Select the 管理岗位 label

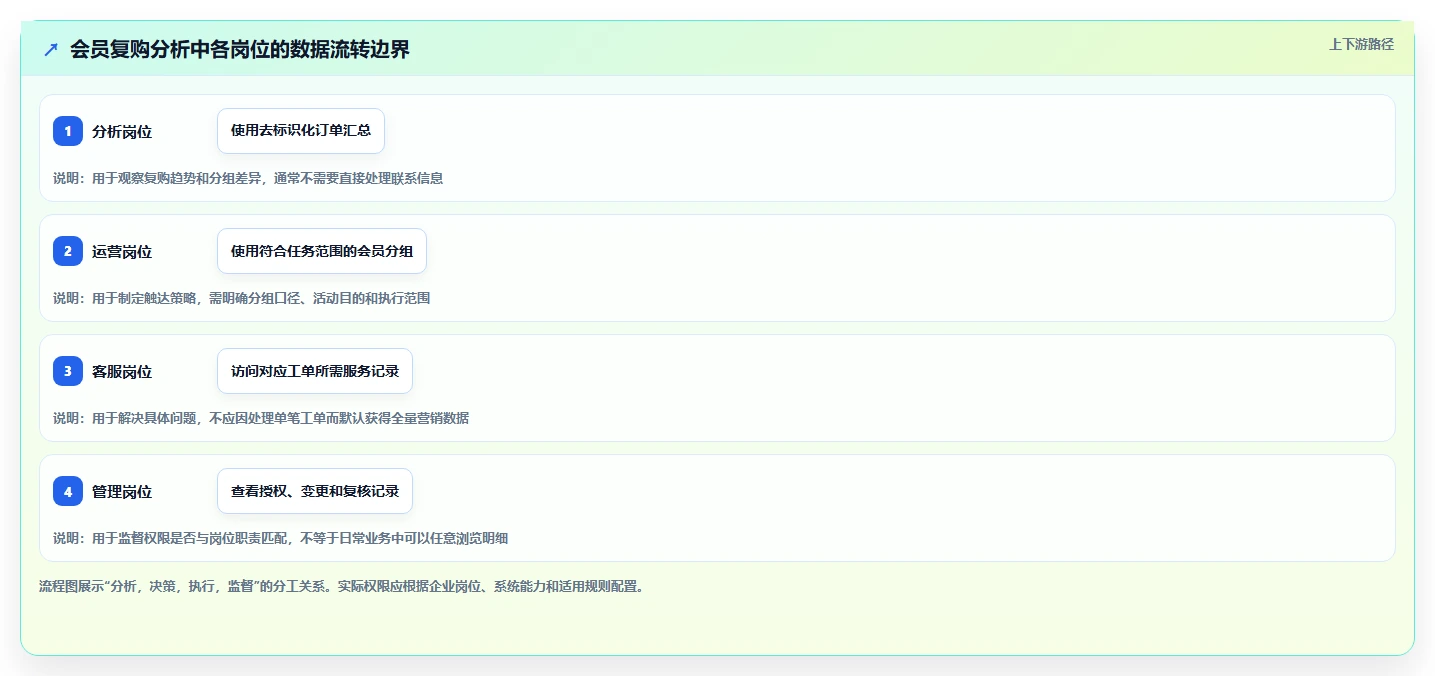(122, 492)
